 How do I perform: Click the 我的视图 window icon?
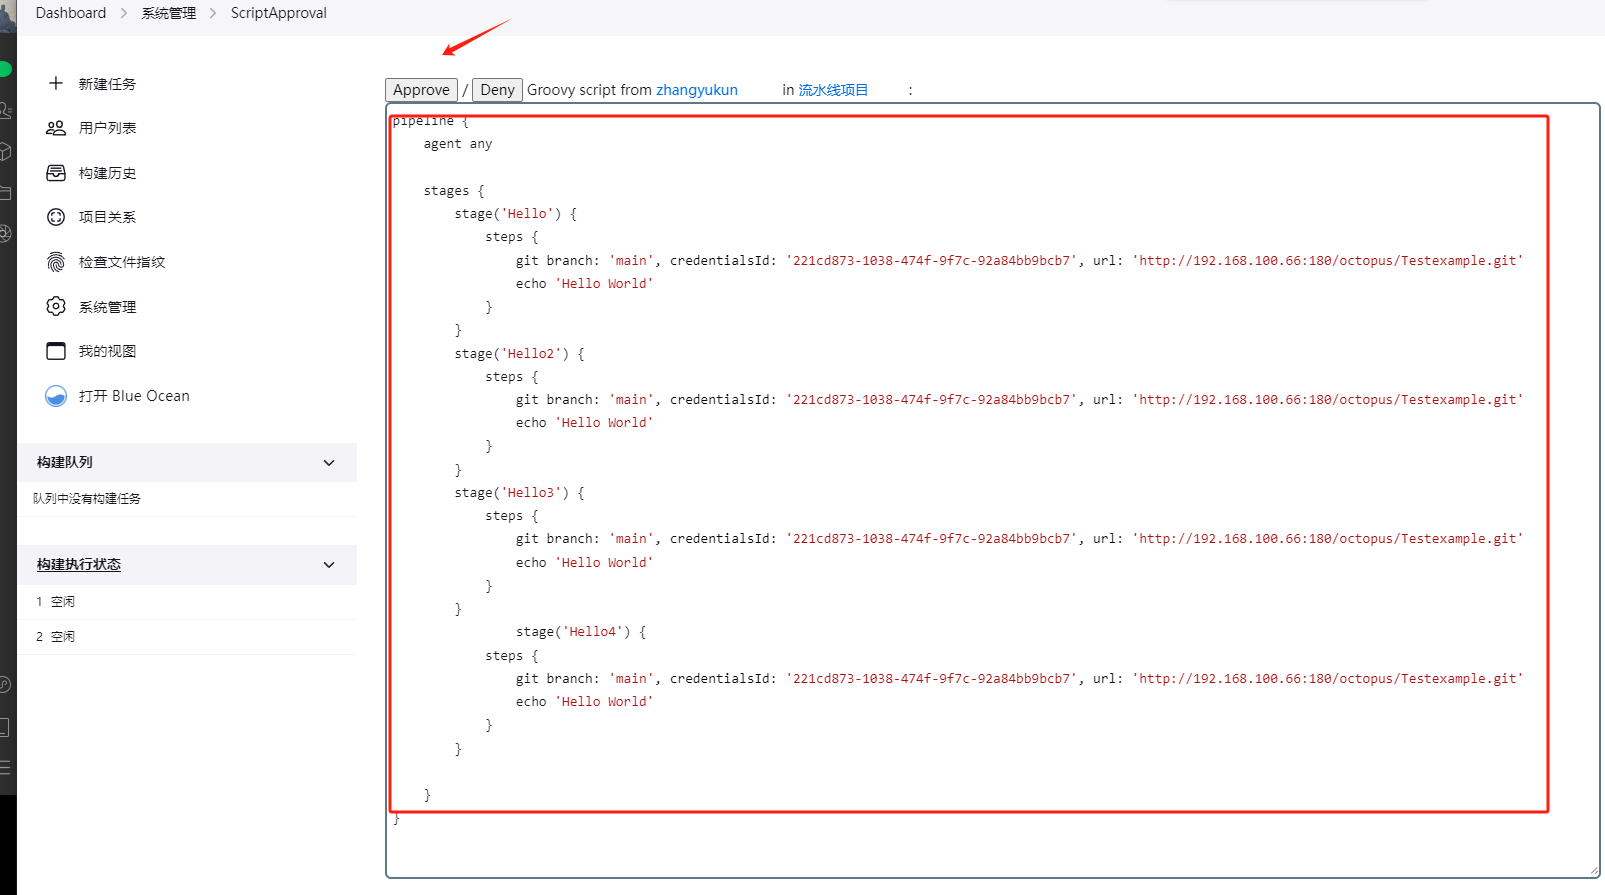(56, 351)
